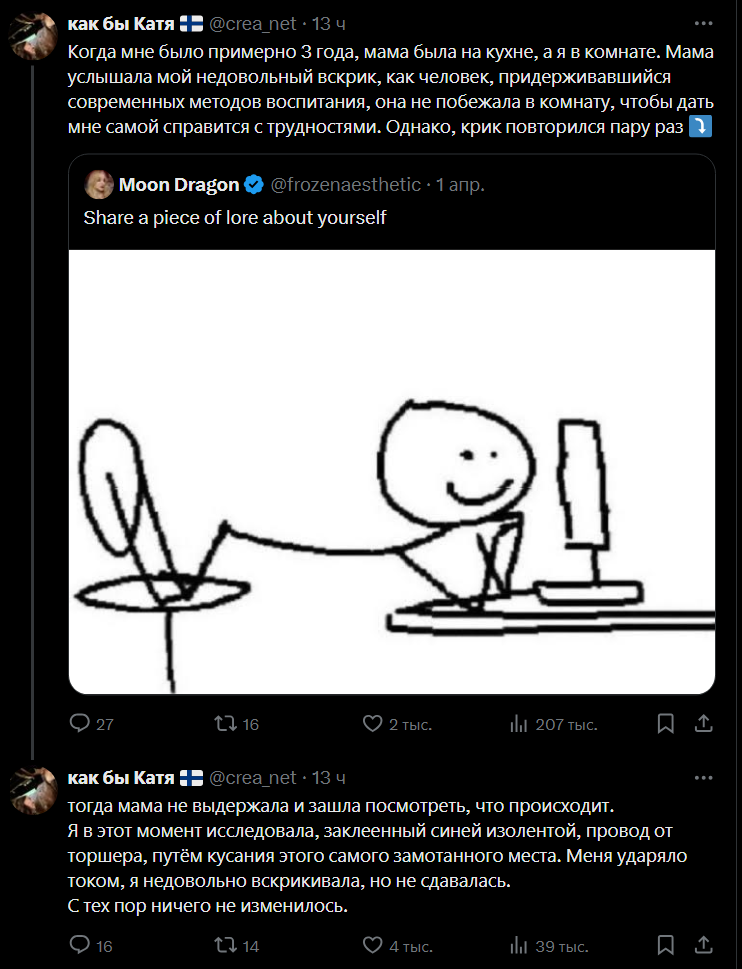742x969 pixels.
Task: Open the quoted Moon Dragon profile name
Action: (x=179, y=184)
